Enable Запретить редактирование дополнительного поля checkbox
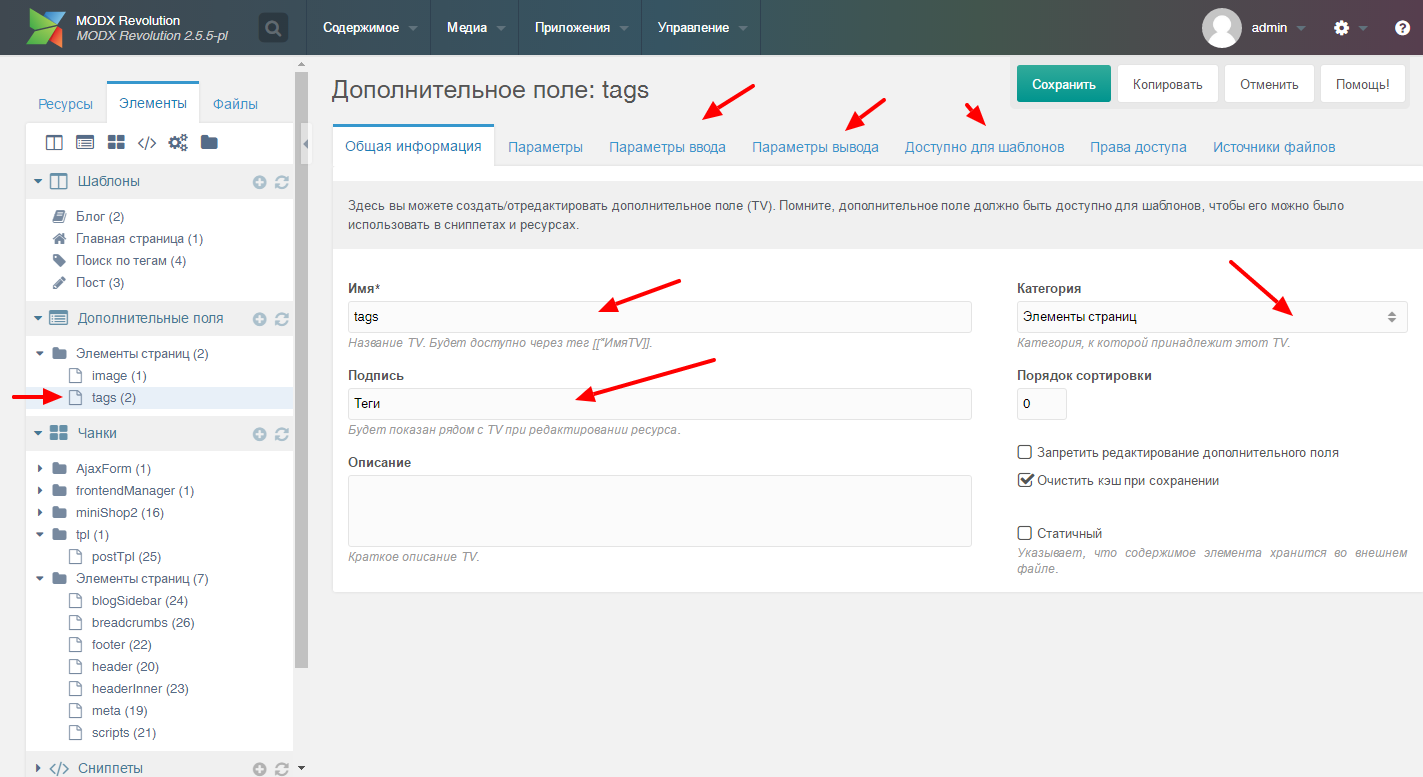This screenshot has width=1423, height=777. coord(1024,452)
